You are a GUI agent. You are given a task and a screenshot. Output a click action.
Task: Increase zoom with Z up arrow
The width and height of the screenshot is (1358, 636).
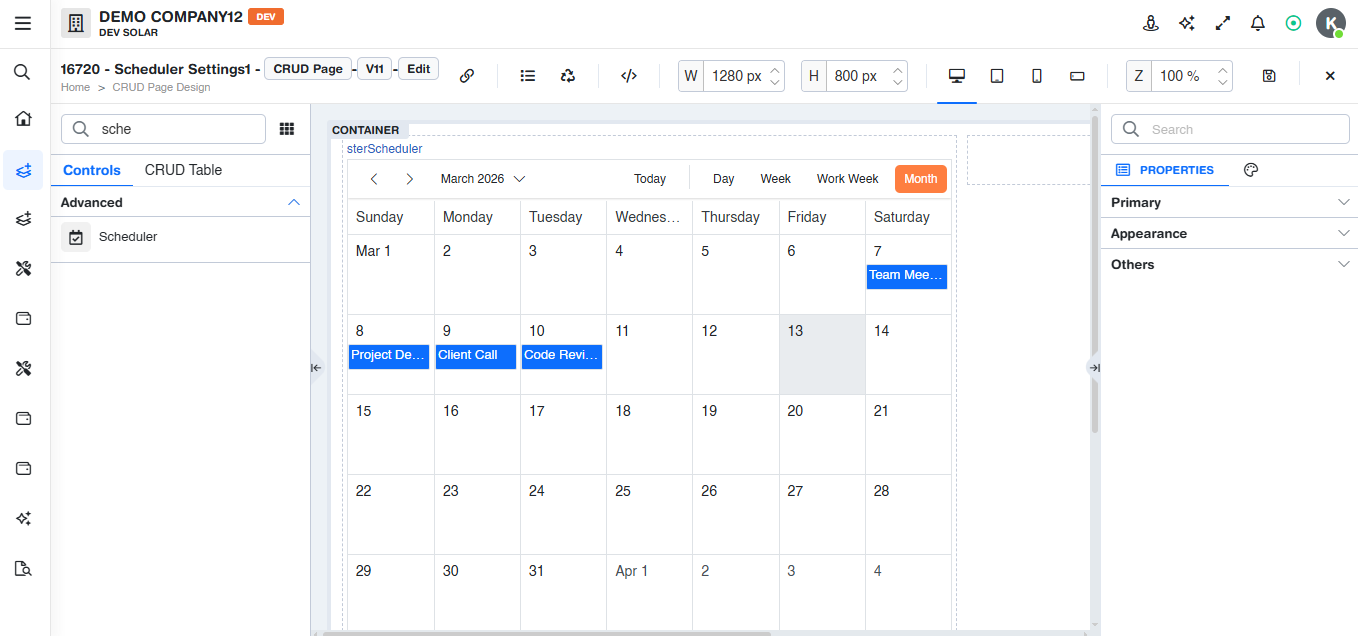click(x=1223, y=70)
